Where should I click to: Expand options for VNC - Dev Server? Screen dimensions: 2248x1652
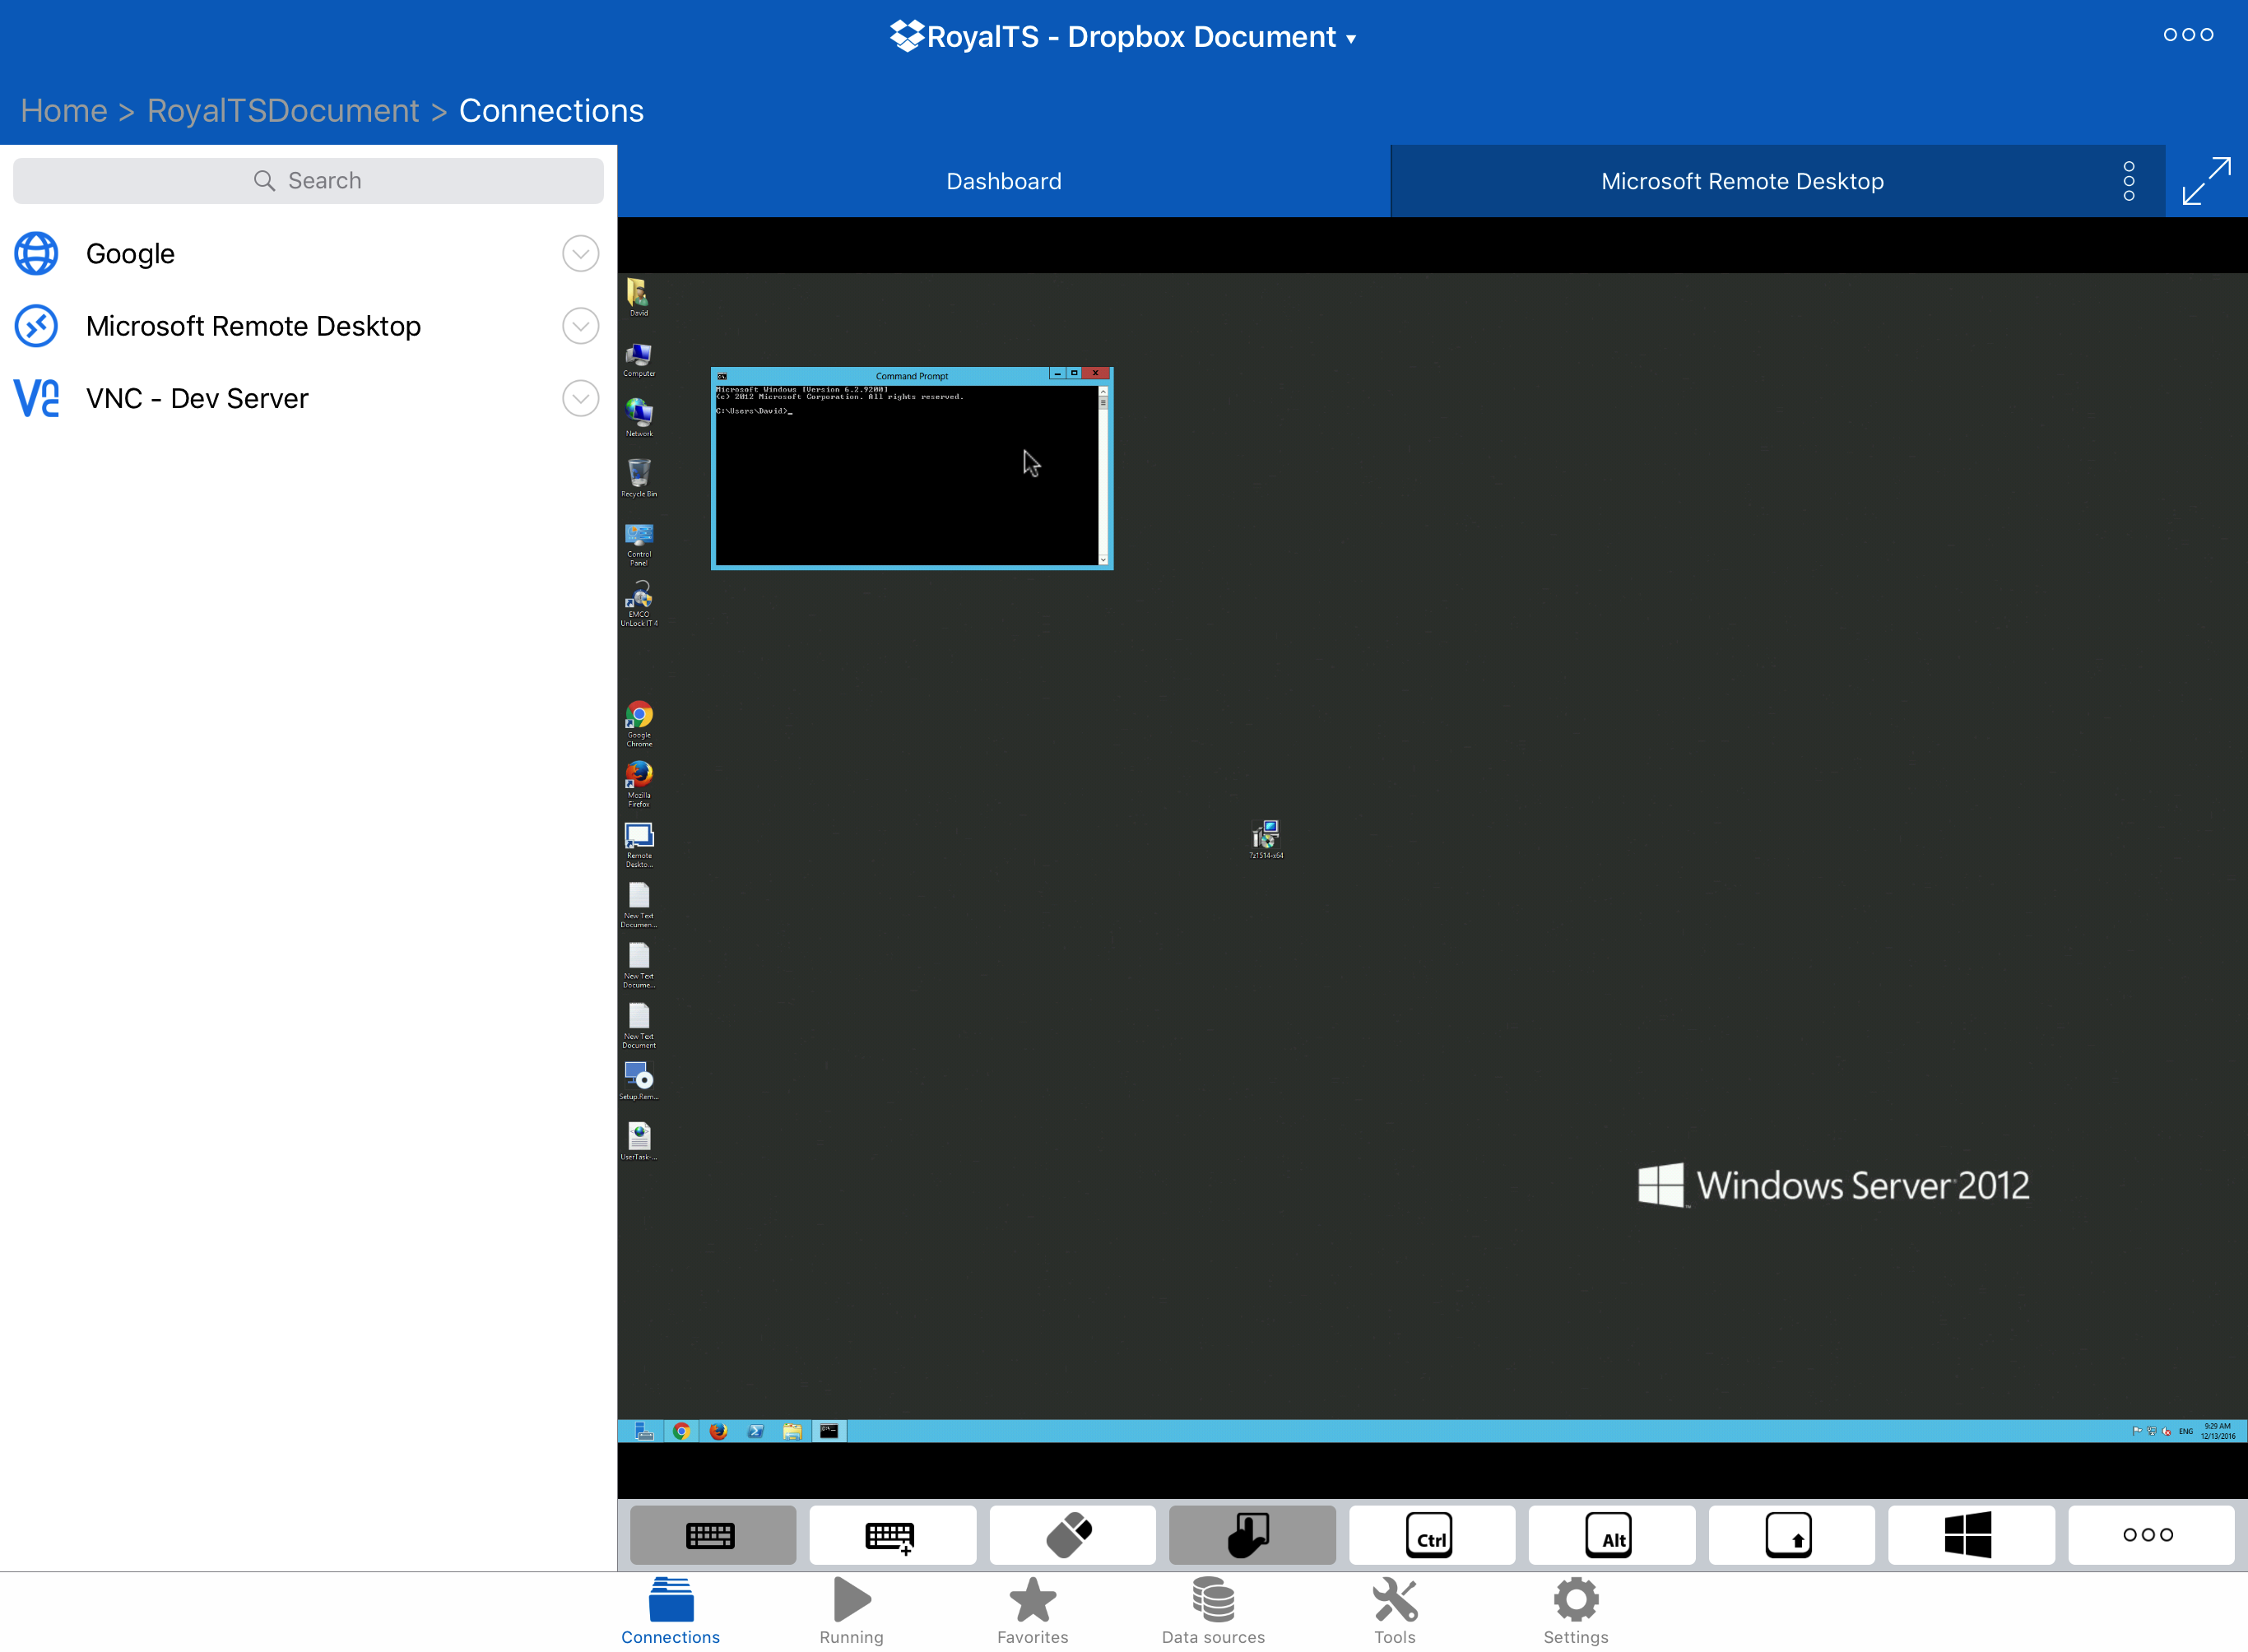tap(580, 398)
